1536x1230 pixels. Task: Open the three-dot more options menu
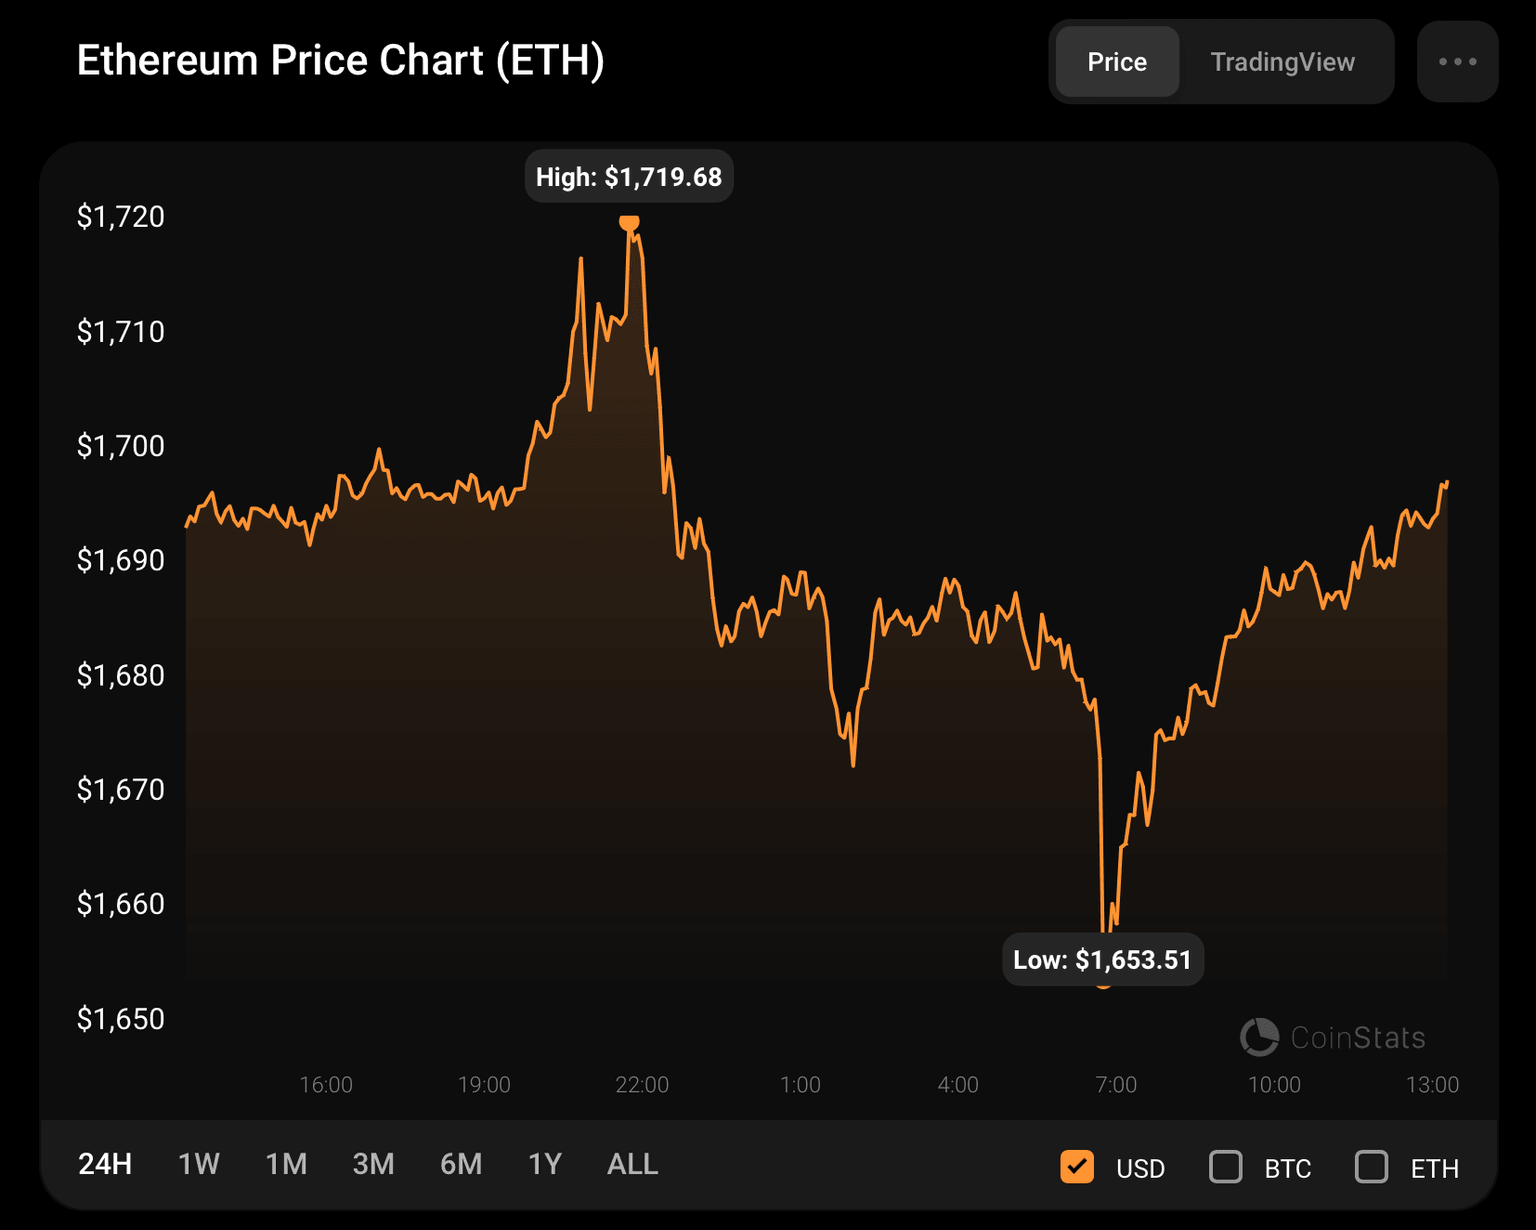1457,62
